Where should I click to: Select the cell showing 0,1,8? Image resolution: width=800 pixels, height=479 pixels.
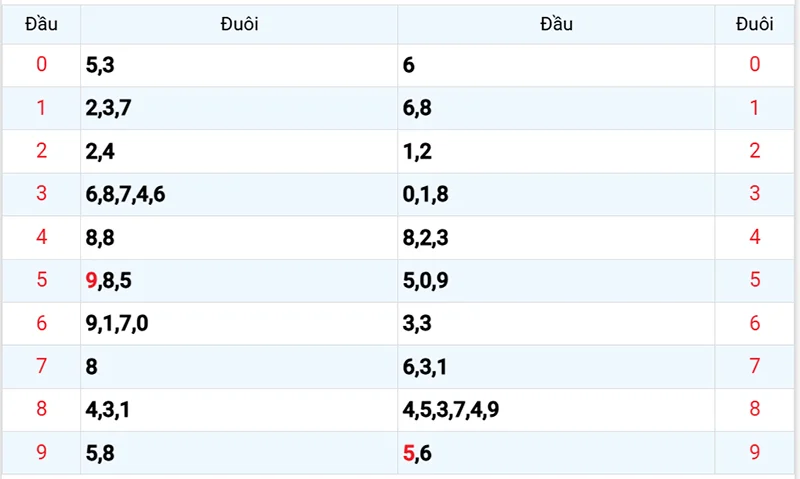point(424,194)
